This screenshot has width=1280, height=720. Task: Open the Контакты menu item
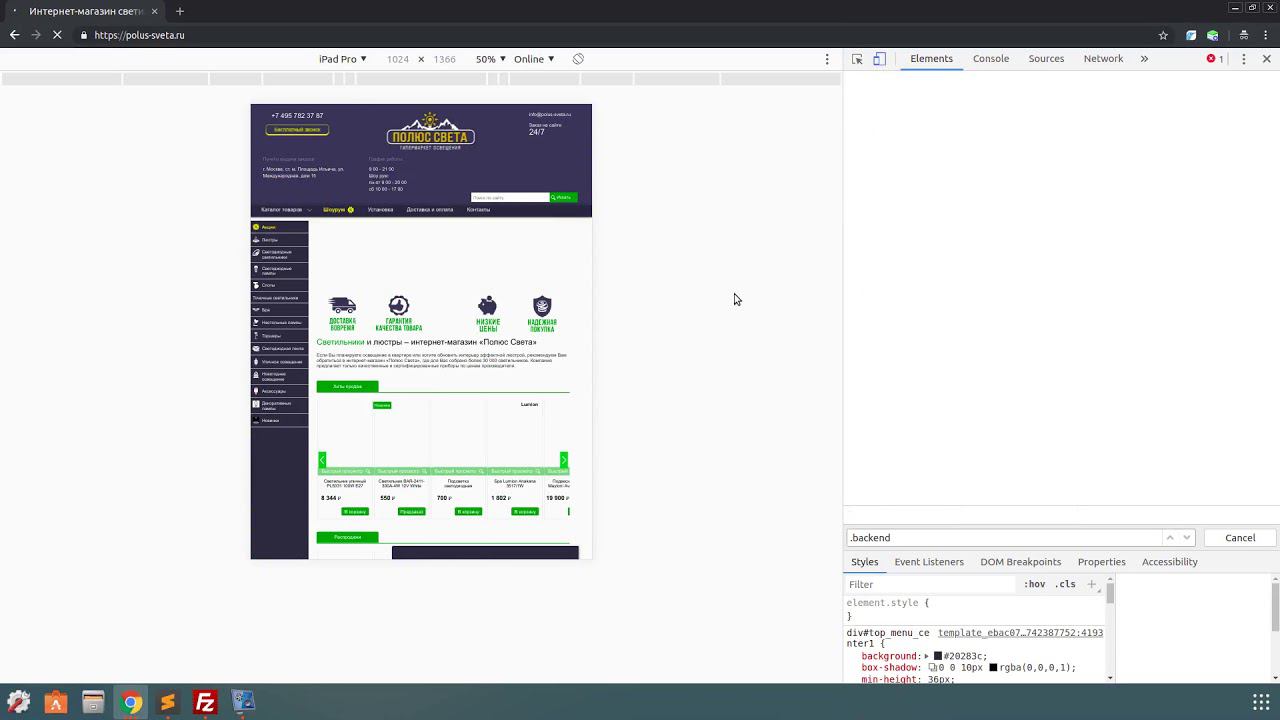click(478, 210)
